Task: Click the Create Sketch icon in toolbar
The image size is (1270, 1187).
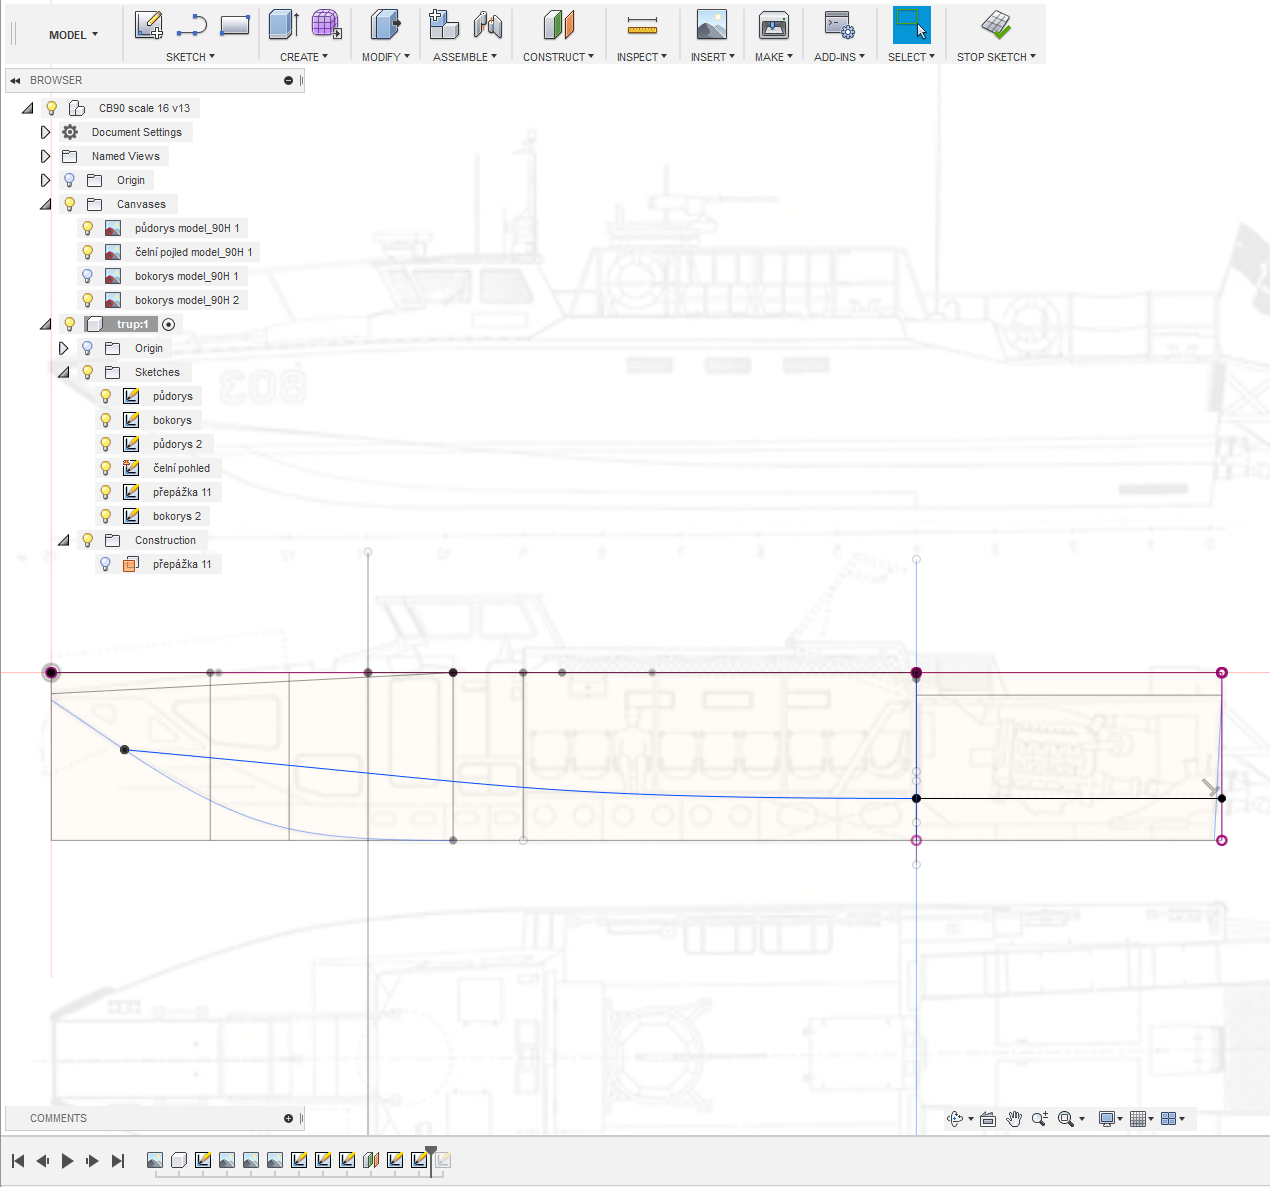Action: pos(149,25)
